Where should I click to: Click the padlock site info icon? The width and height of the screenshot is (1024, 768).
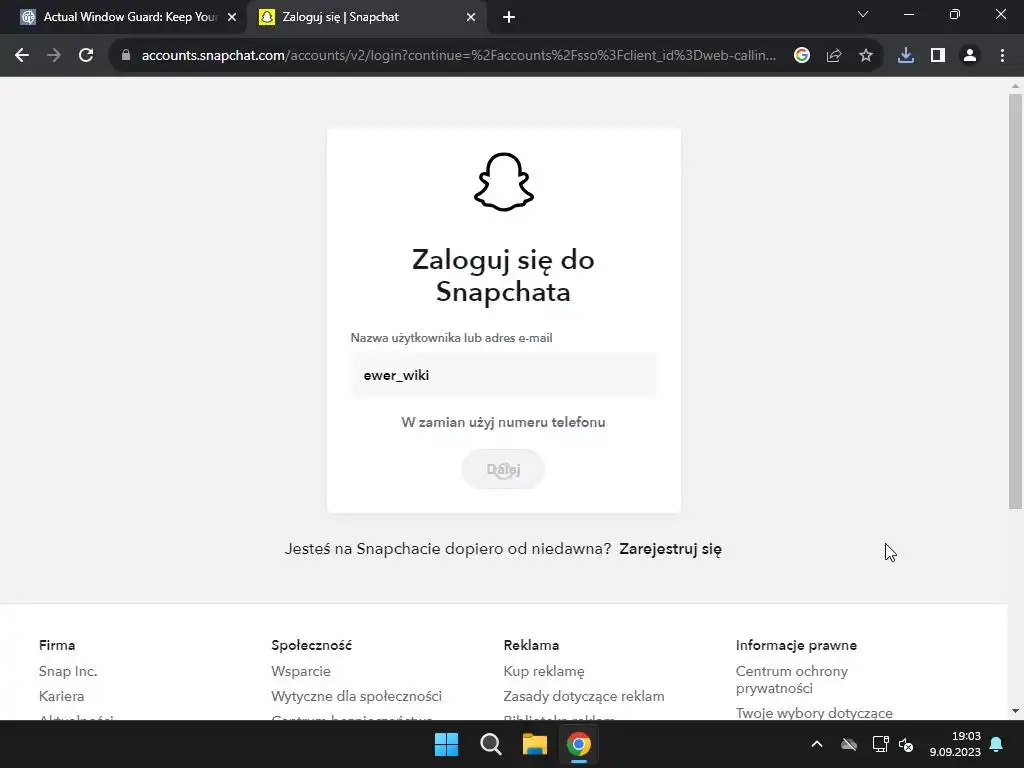coord(126,56)
